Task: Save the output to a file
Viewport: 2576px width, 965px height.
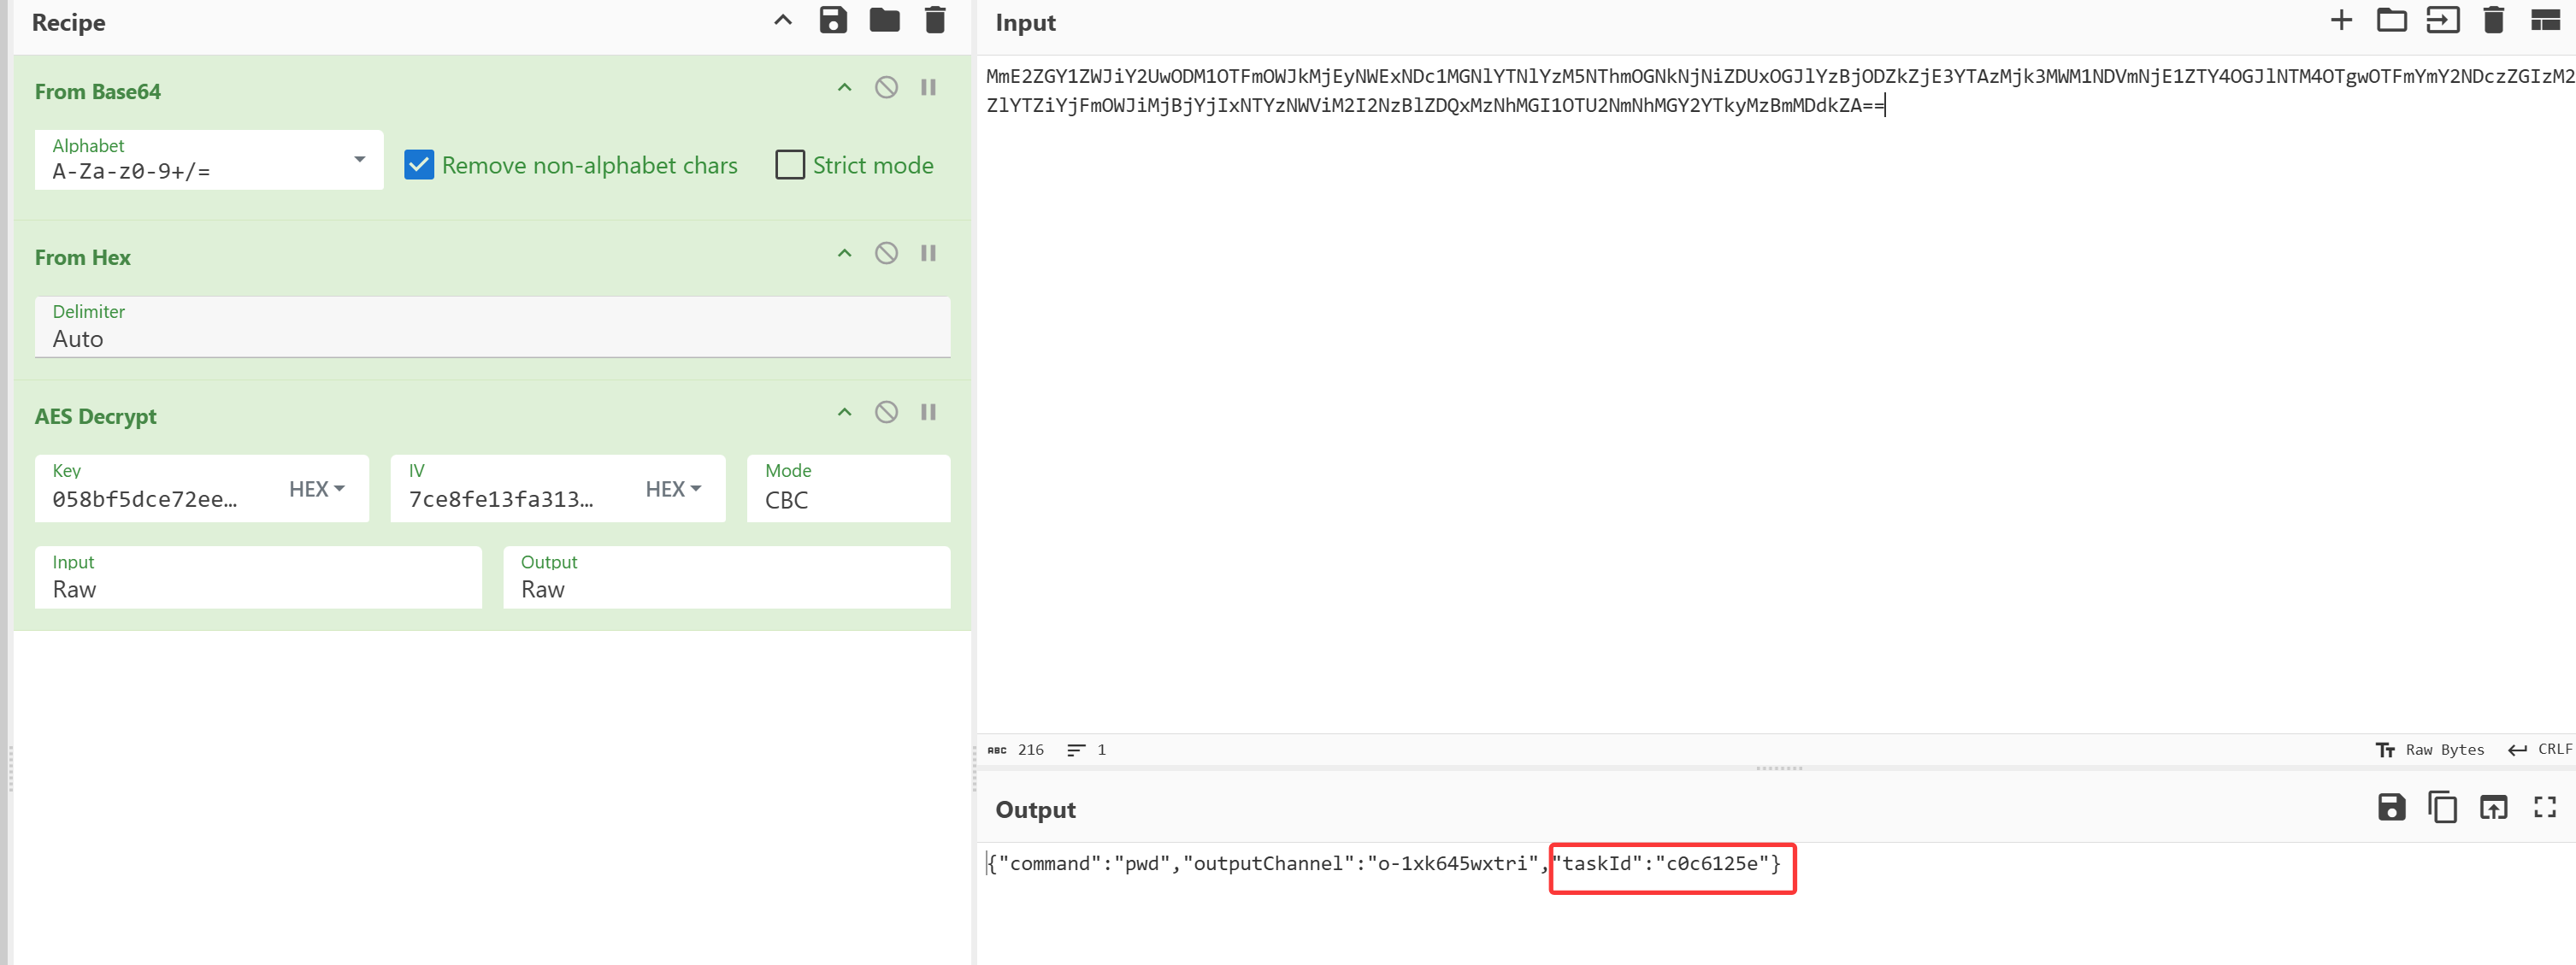Action: point(2391,807)
